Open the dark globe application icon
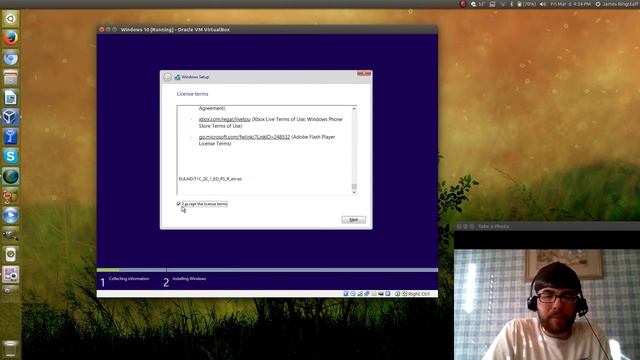 pos(11,176)
